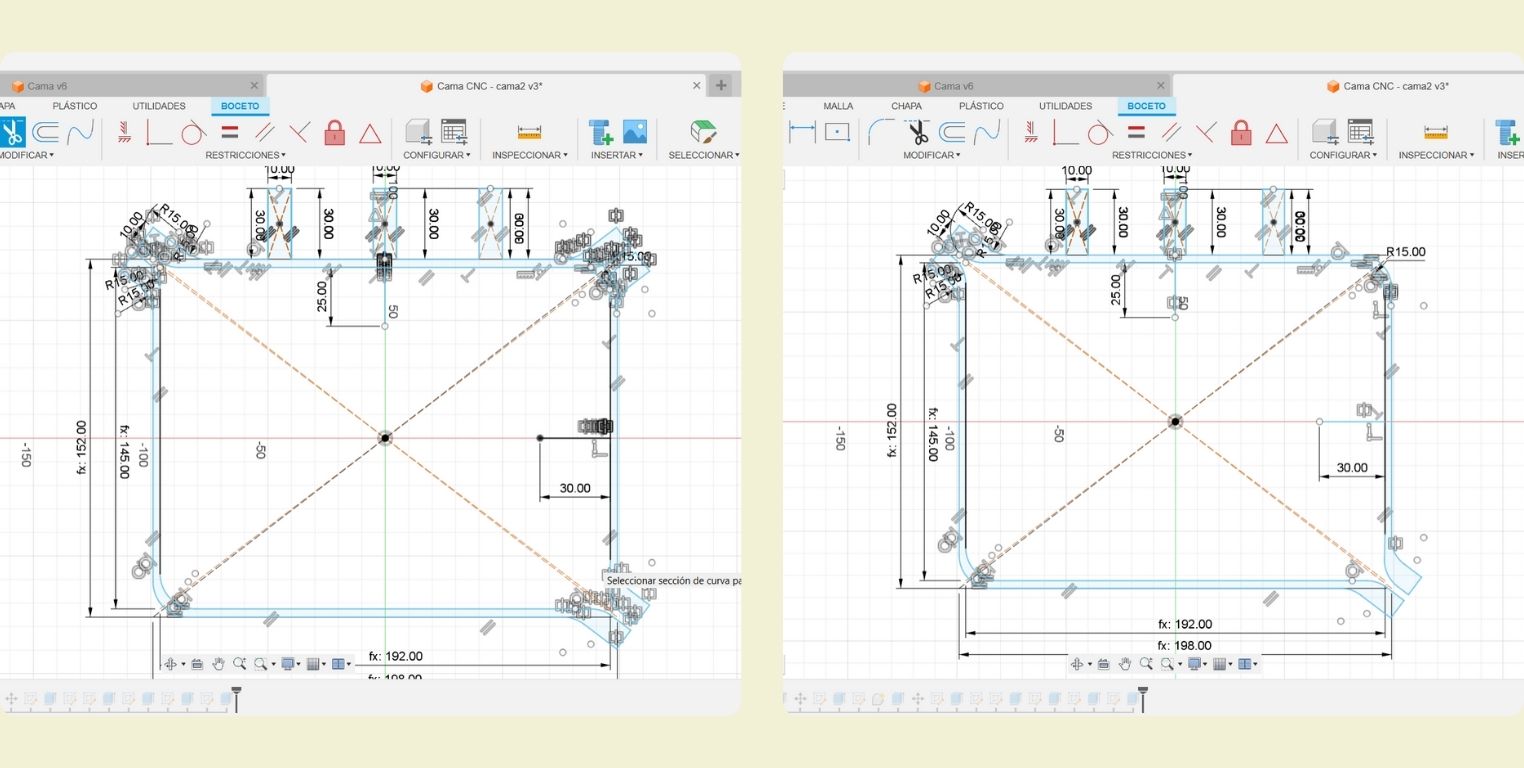This screenshot has height=768, width=1524.
Task: Expand RESTRICCIONES dropdown in left screenshot
Action: tap(246, 155)
